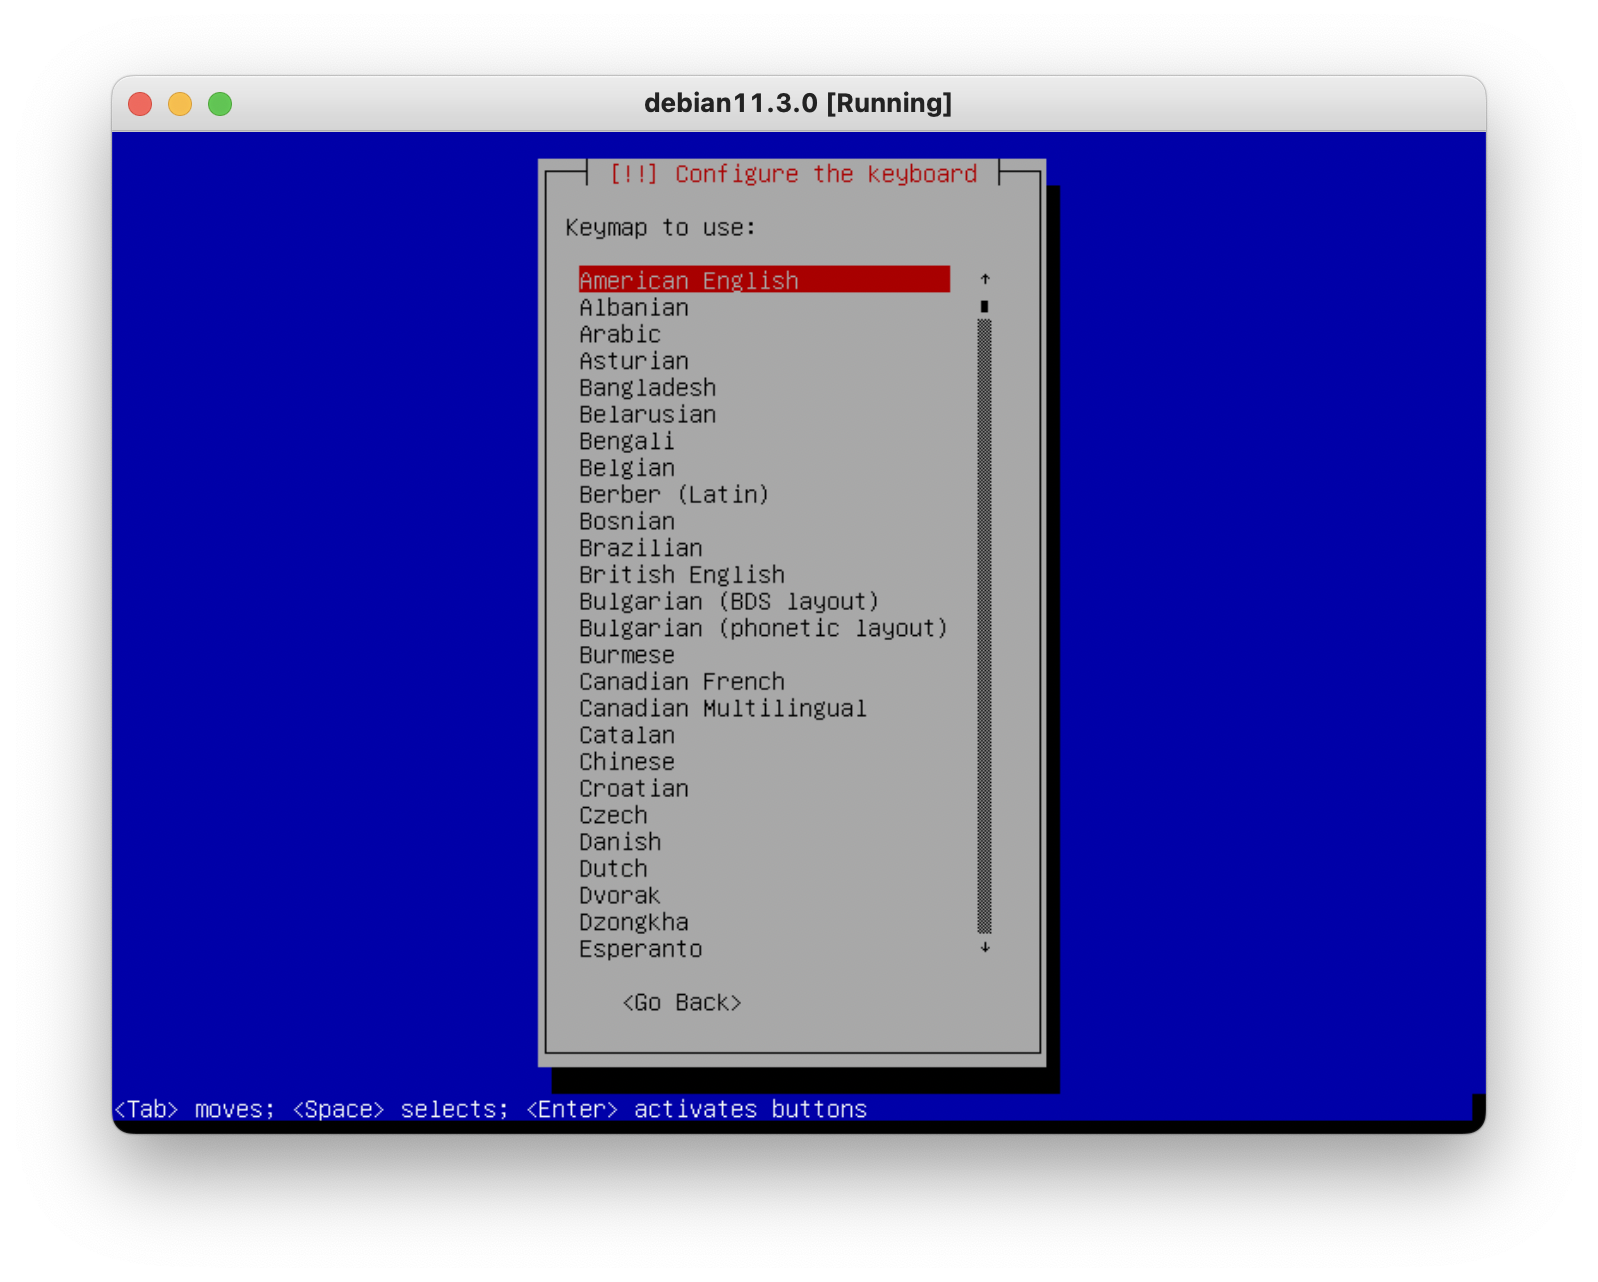
Task: Click the green fullscreen window button
Action: [220, 104]
